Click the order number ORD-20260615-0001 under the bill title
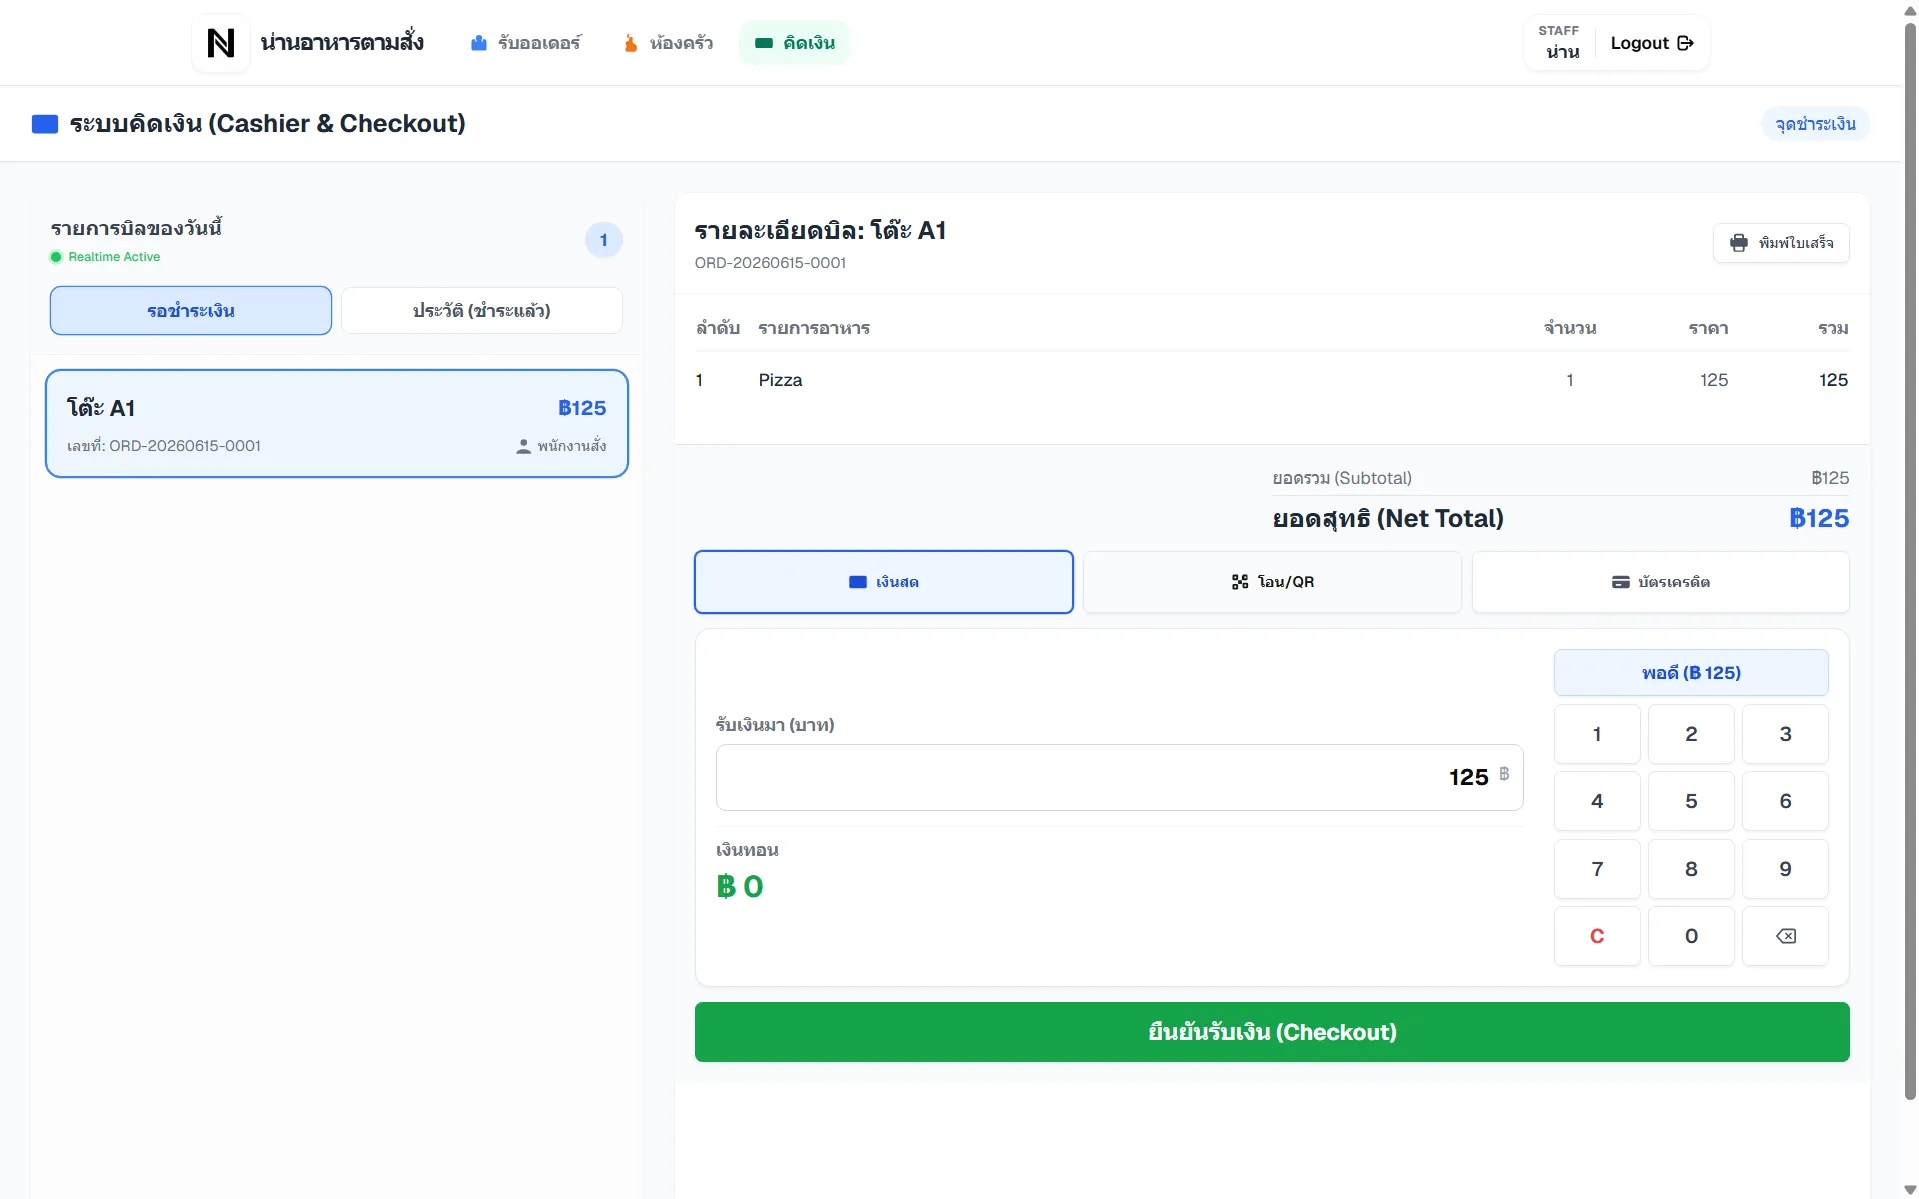Viewport: 1919px width, 1199px height. click(770, 263)
